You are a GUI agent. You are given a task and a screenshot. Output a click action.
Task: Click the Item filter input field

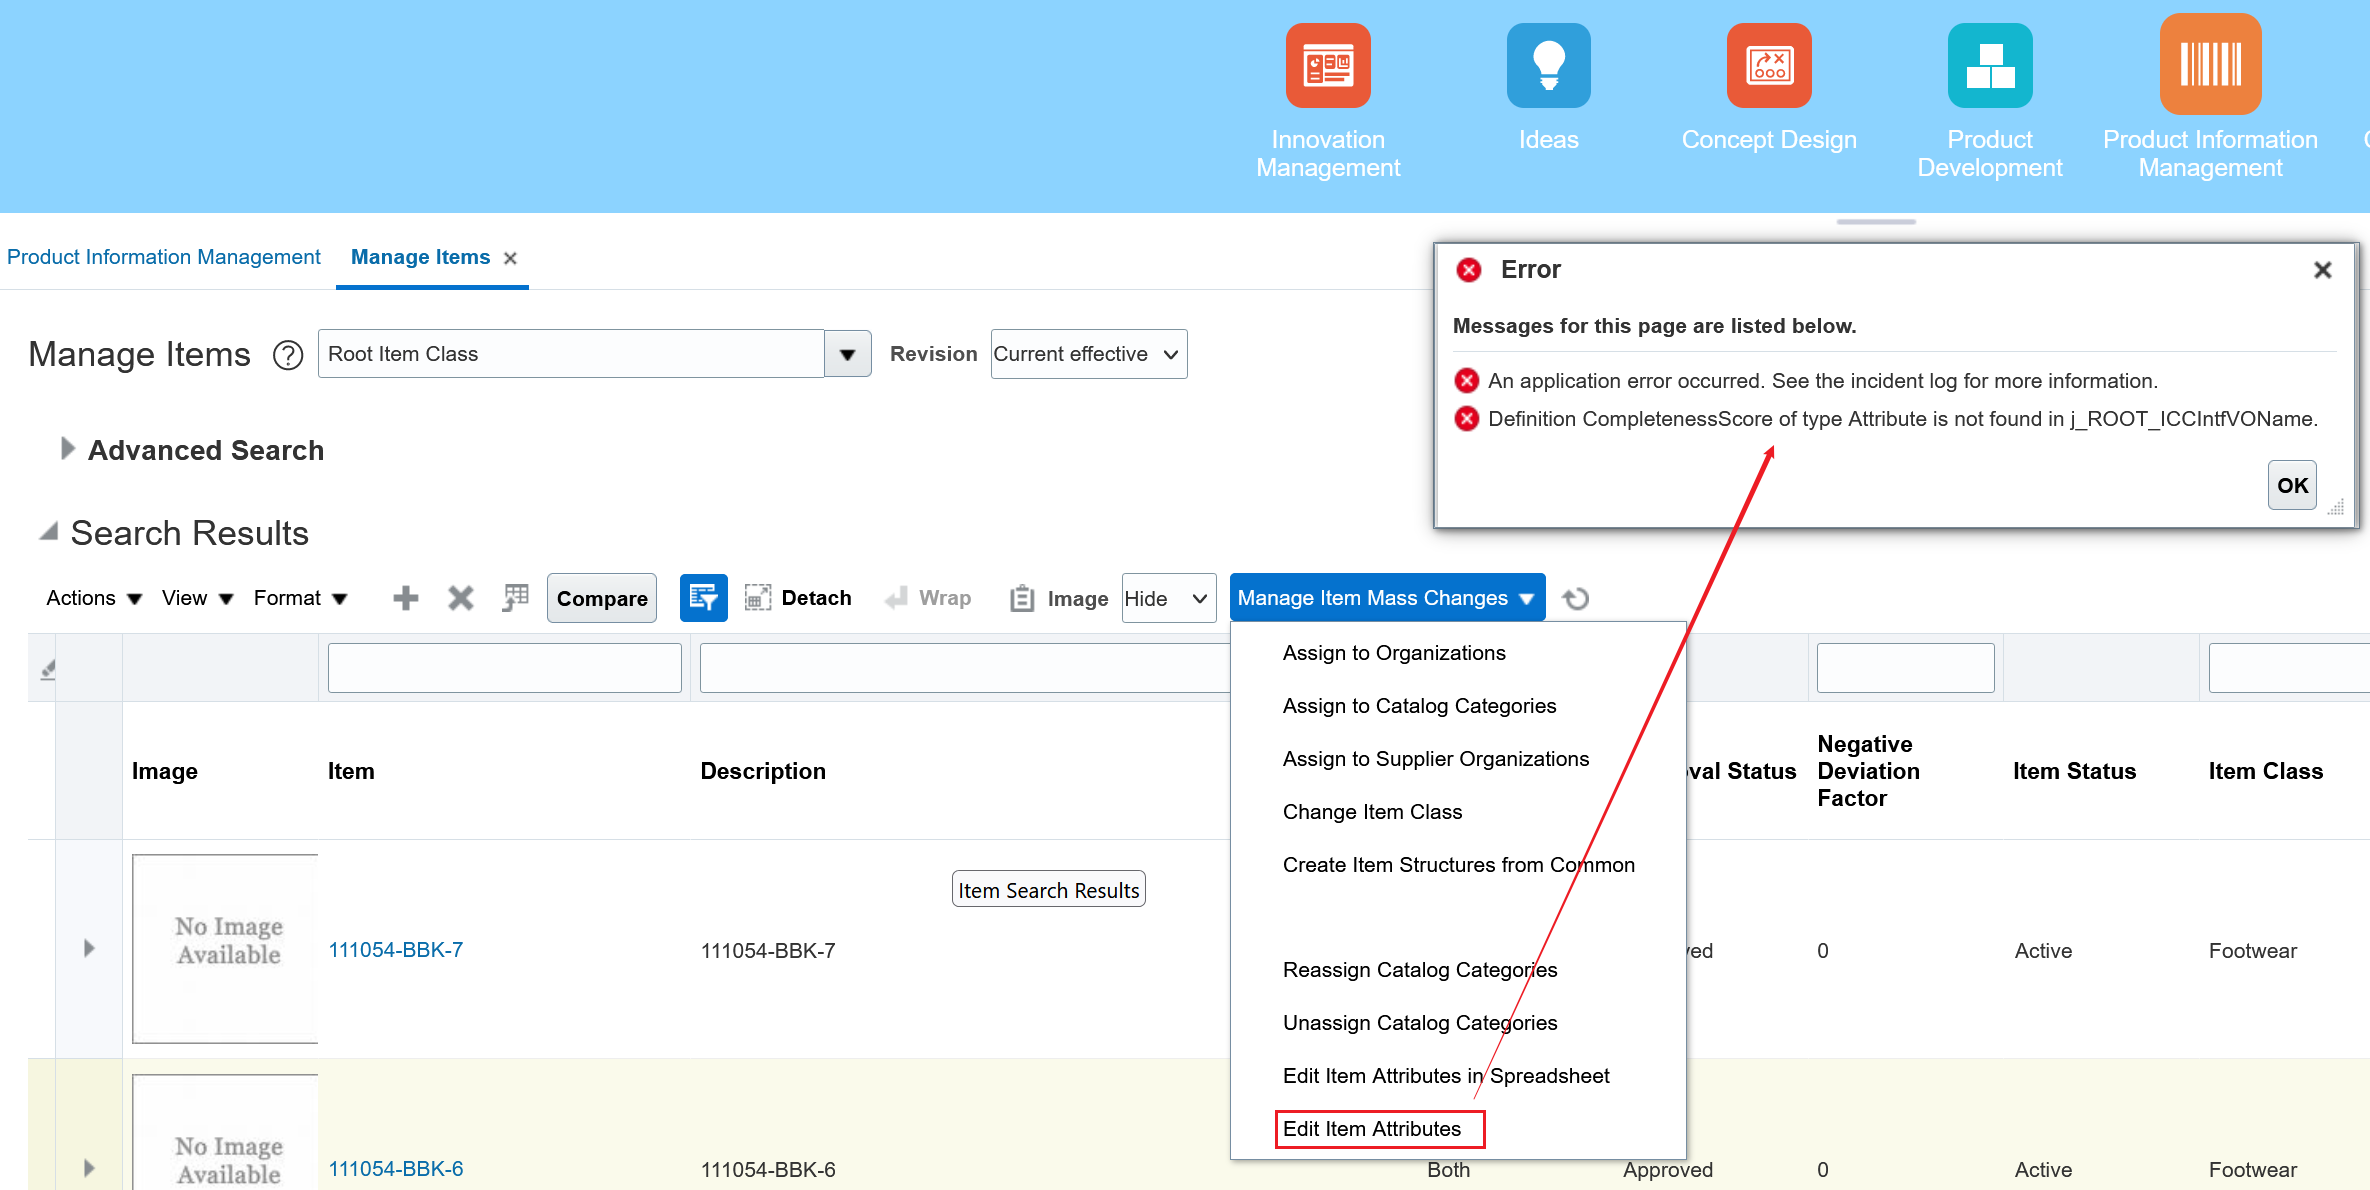[504, 667]
